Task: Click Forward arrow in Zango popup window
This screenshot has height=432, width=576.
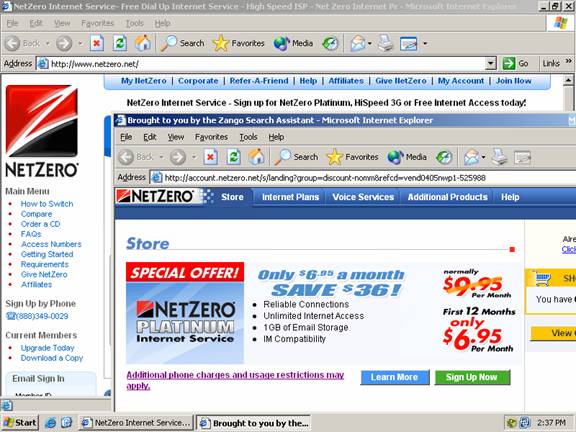Action: 178,157
